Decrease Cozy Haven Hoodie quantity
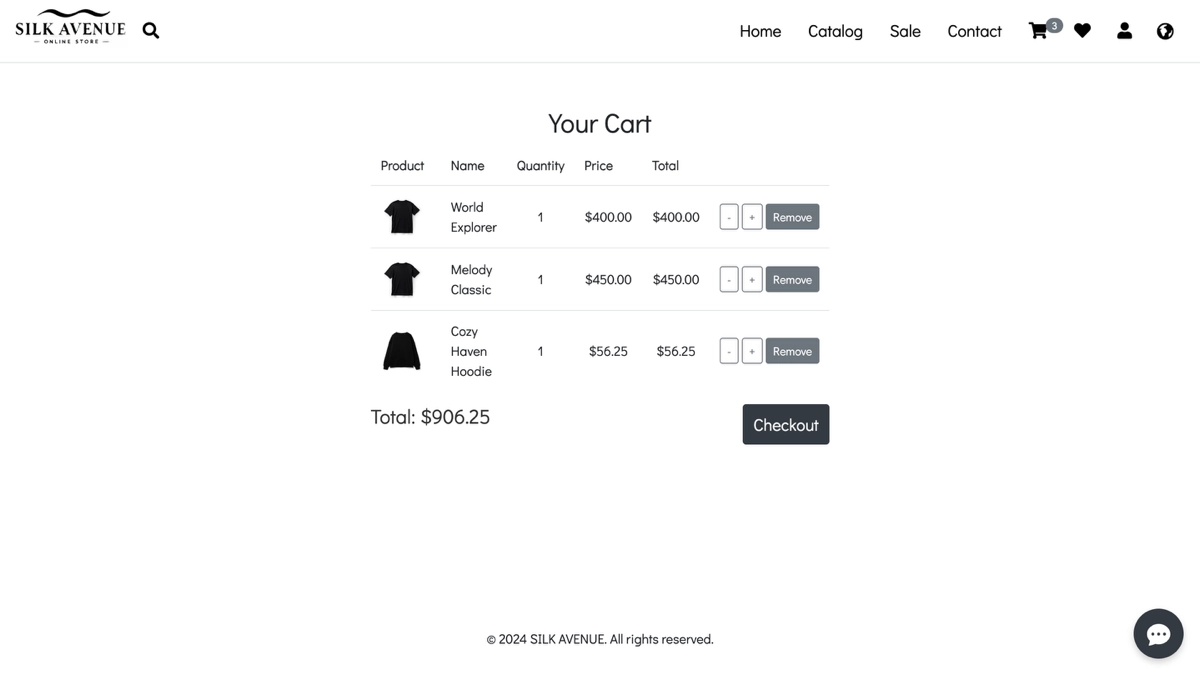1200x675 pixels. pyautogui.click(x=729, y=351)
